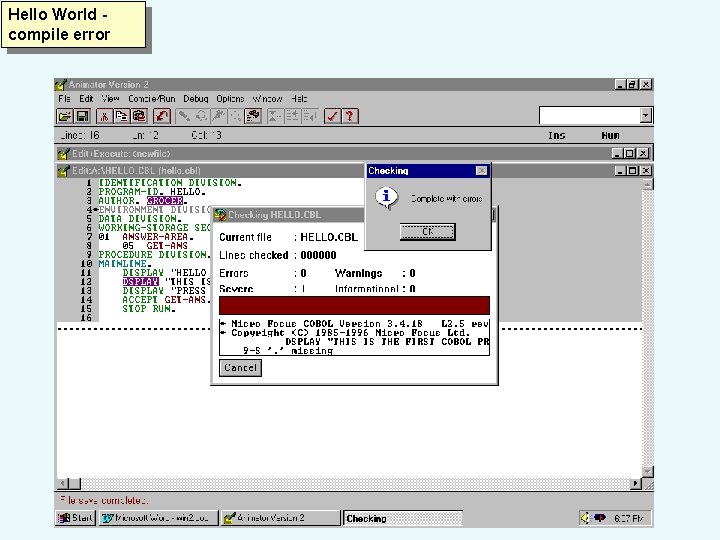The width and height of the screenshot is (720, 540).
Task: Close the small Checking popup
Action: (481, 171)
